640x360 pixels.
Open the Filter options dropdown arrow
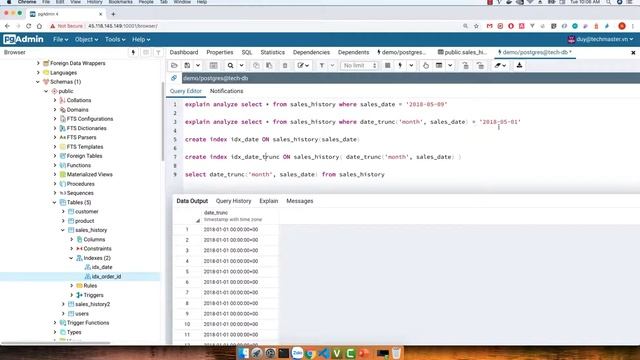point(332,65)
